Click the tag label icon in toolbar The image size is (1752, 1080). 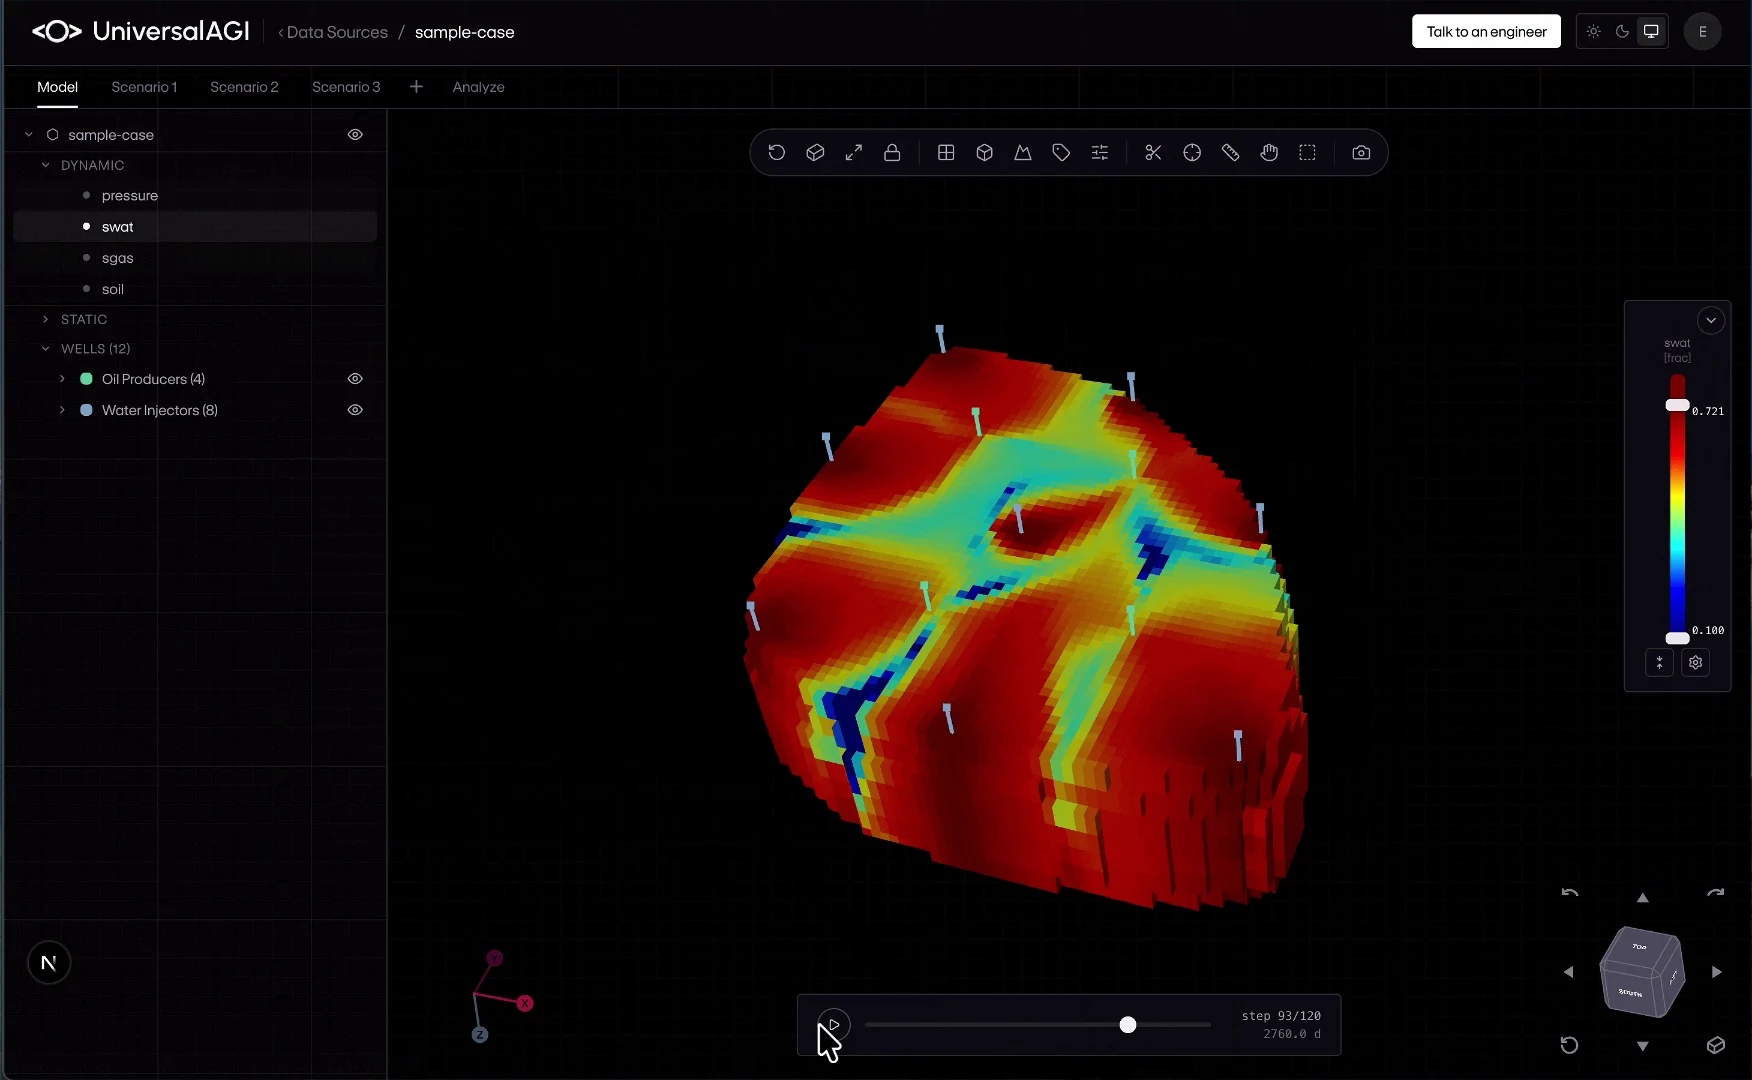1061,153
